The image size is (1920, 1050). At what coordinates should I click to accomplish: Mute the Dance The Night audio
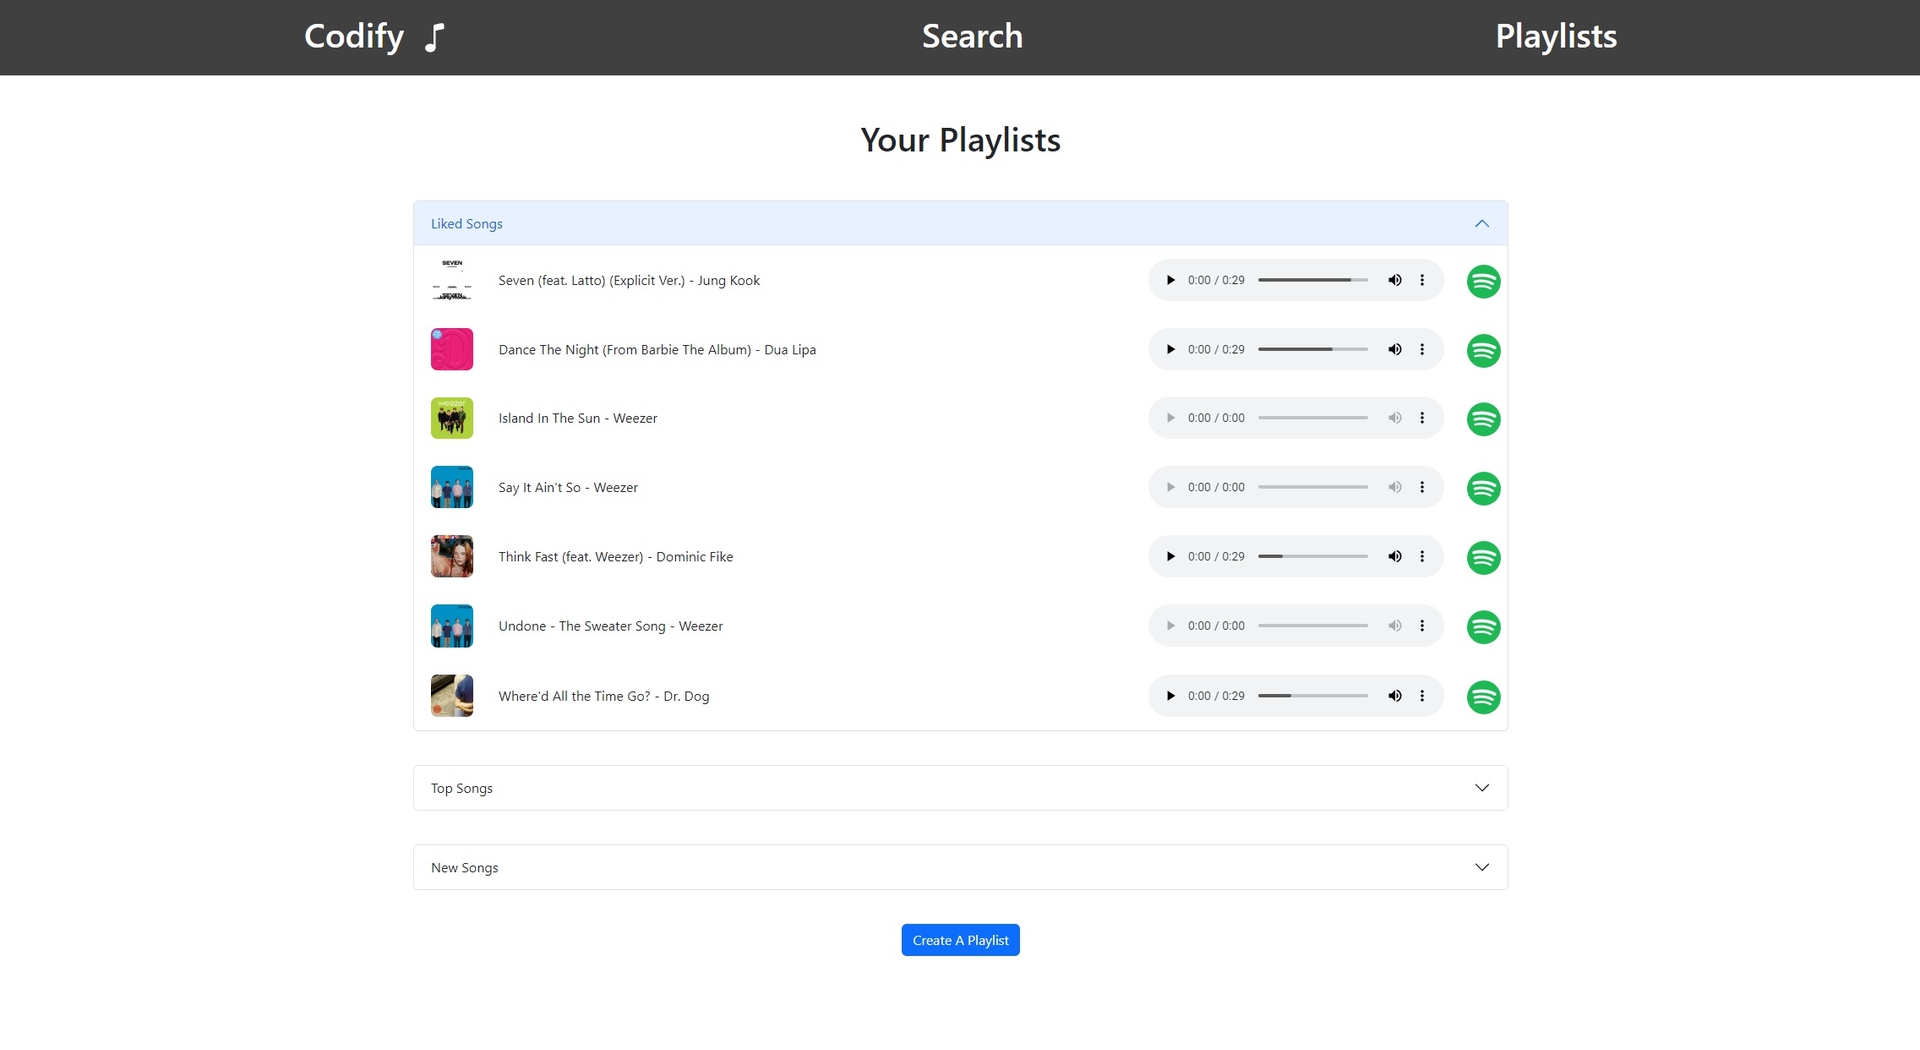pyautogui.click(x=1394, y=349)
